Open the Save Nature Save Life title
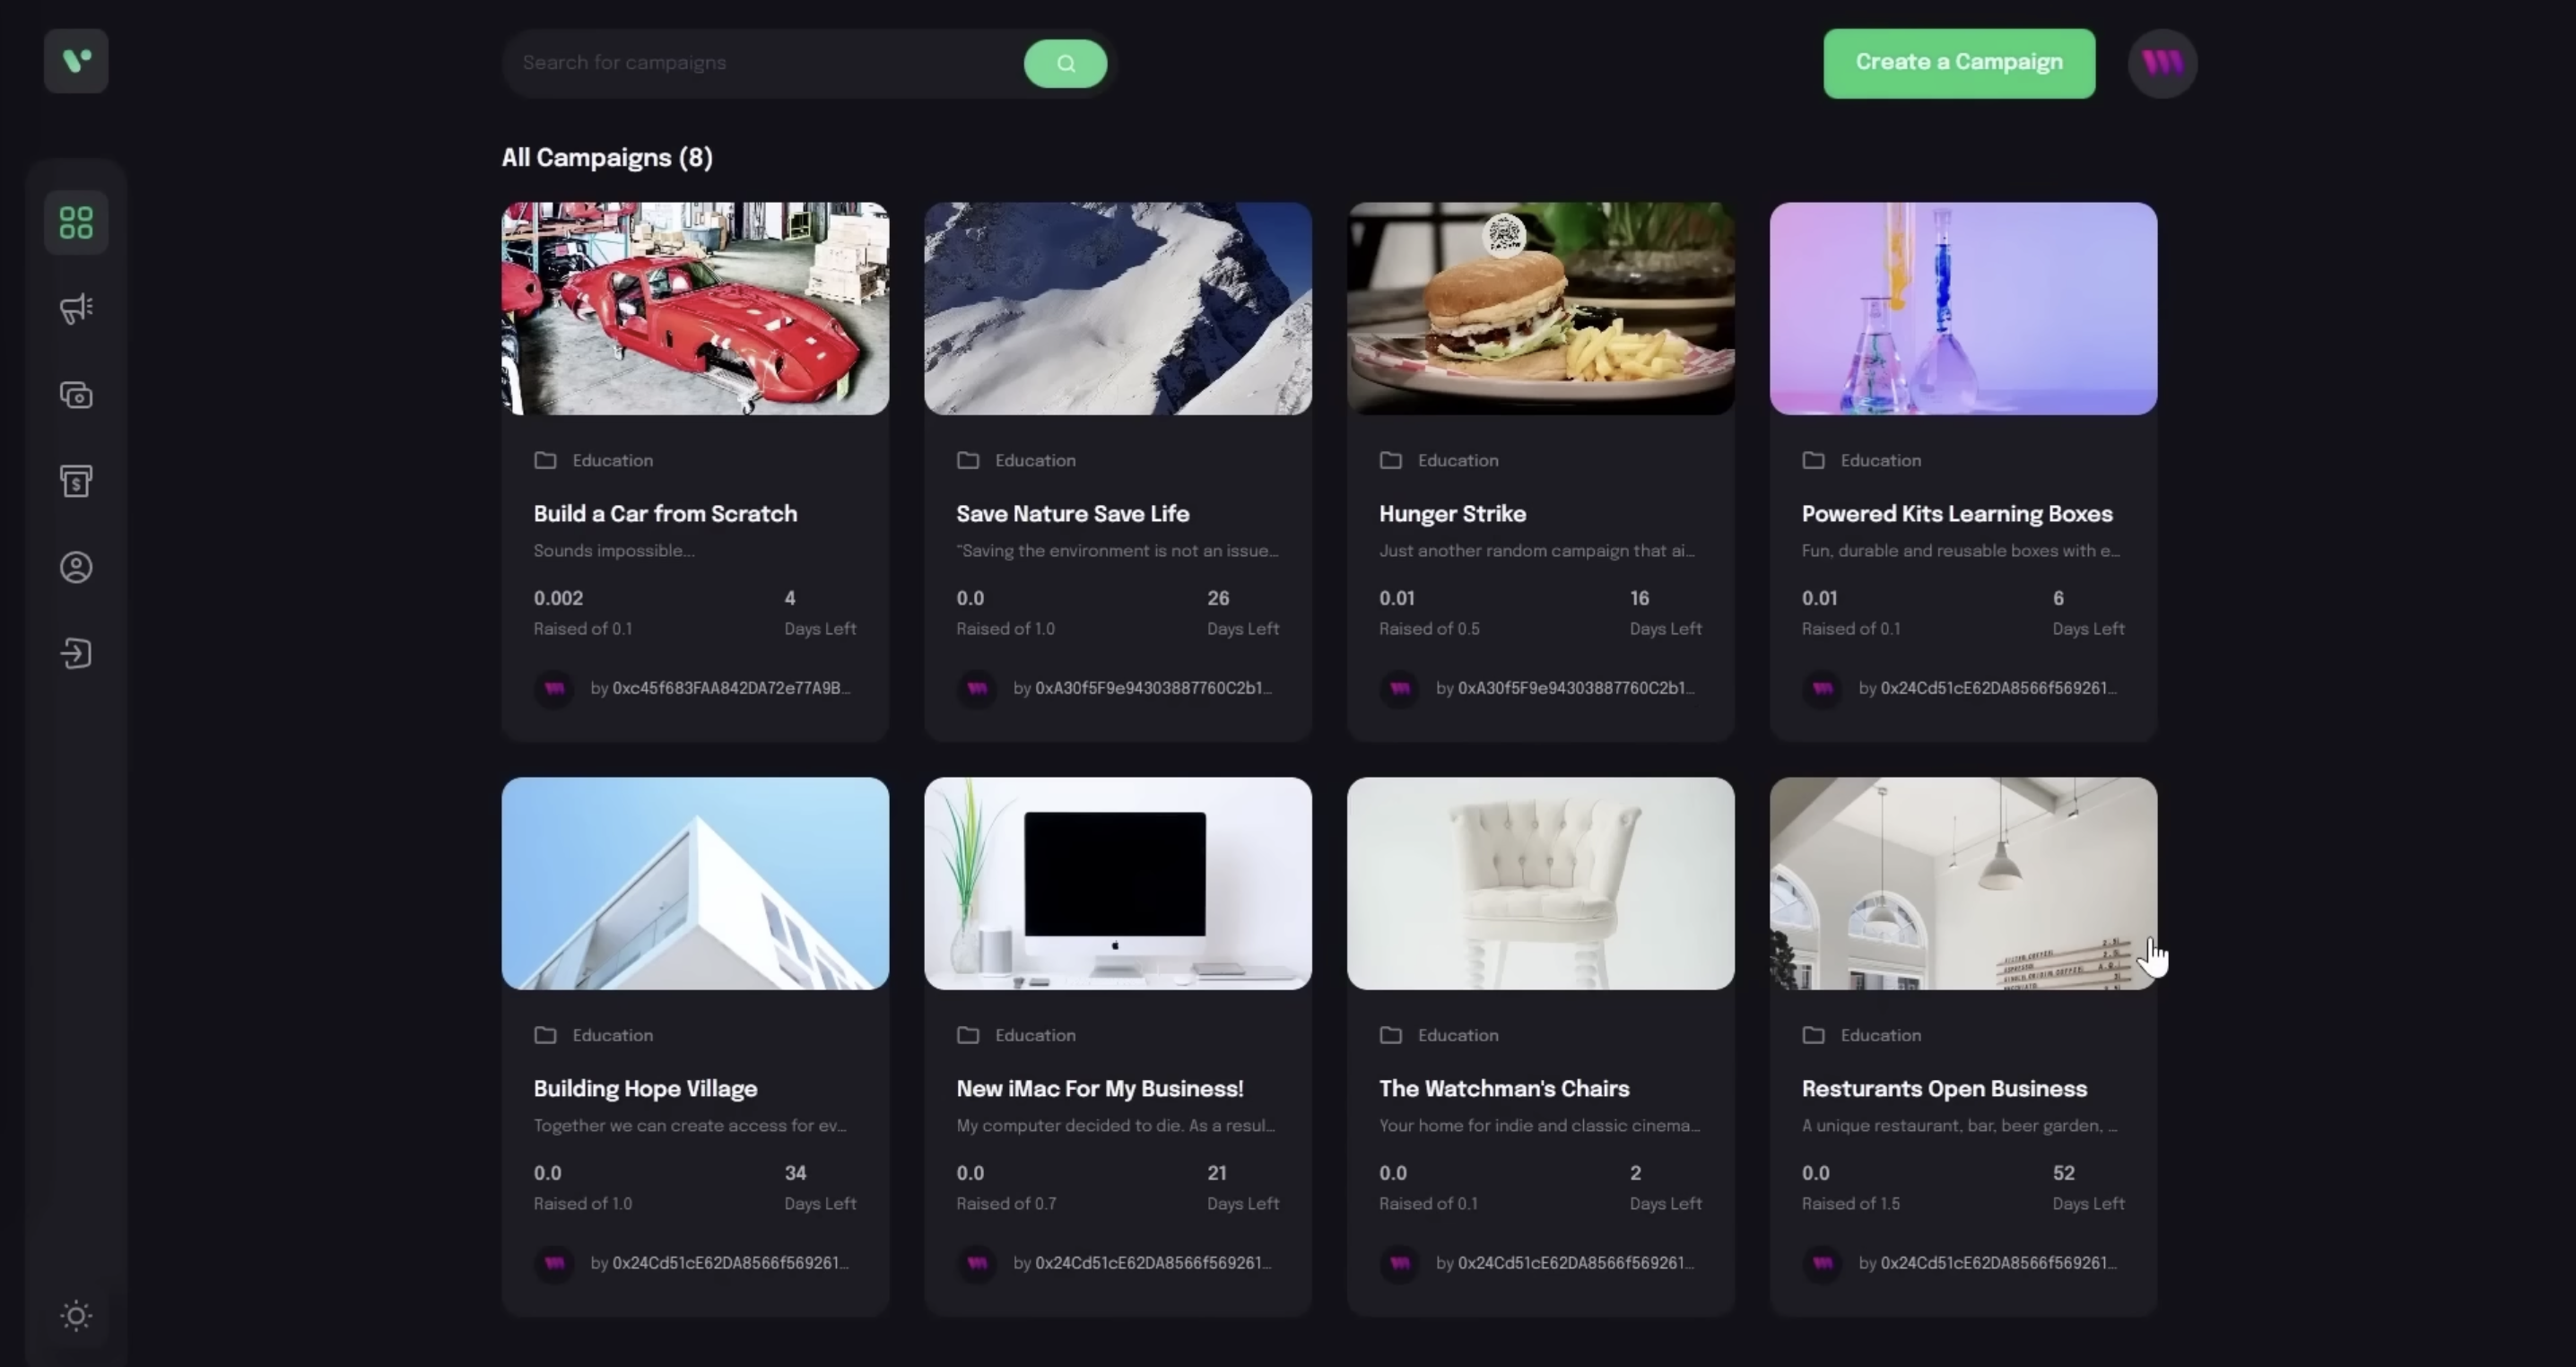Image resolution: width=2576 pixels, height=1367 pixels. coord(1072,514)
